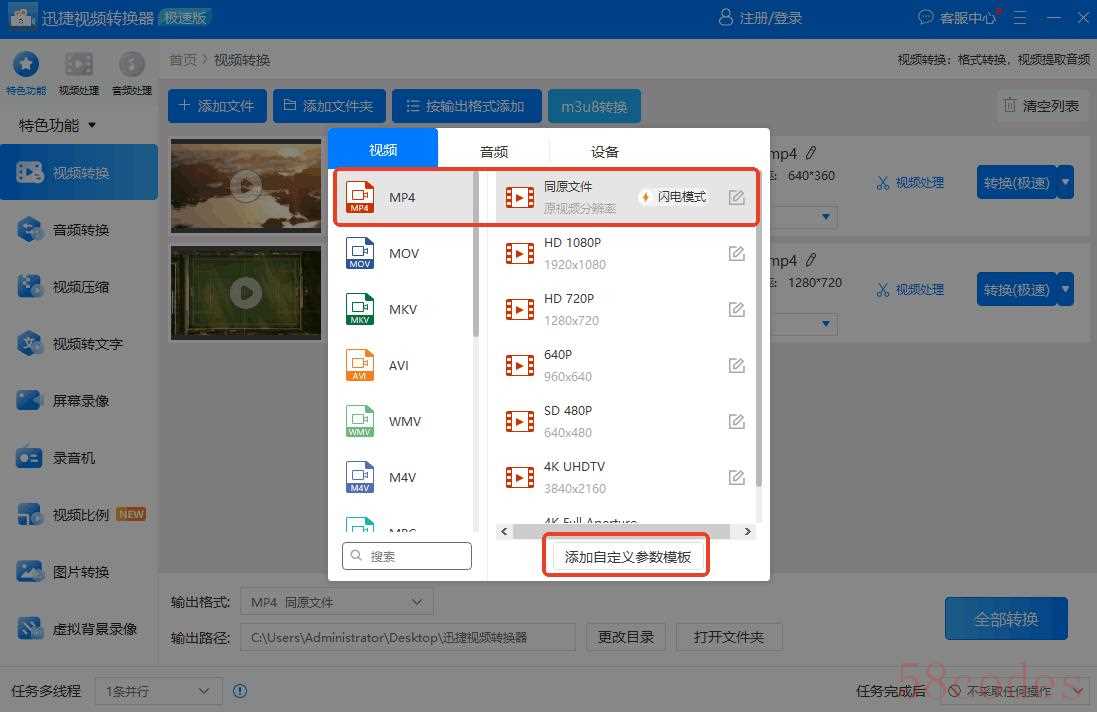1097x712 pixels.
Task: Choose the MOV format icon
Action: (x=360, y=253)
